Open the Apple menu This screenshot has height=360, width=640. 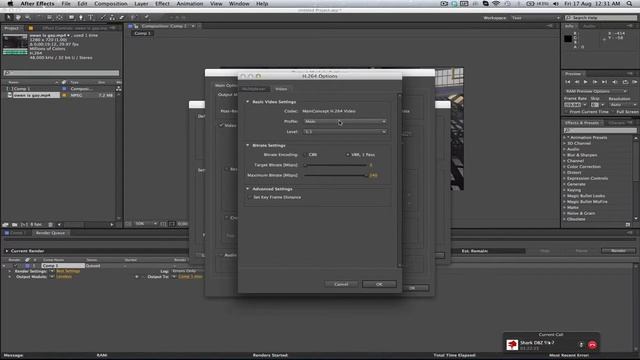10,4
